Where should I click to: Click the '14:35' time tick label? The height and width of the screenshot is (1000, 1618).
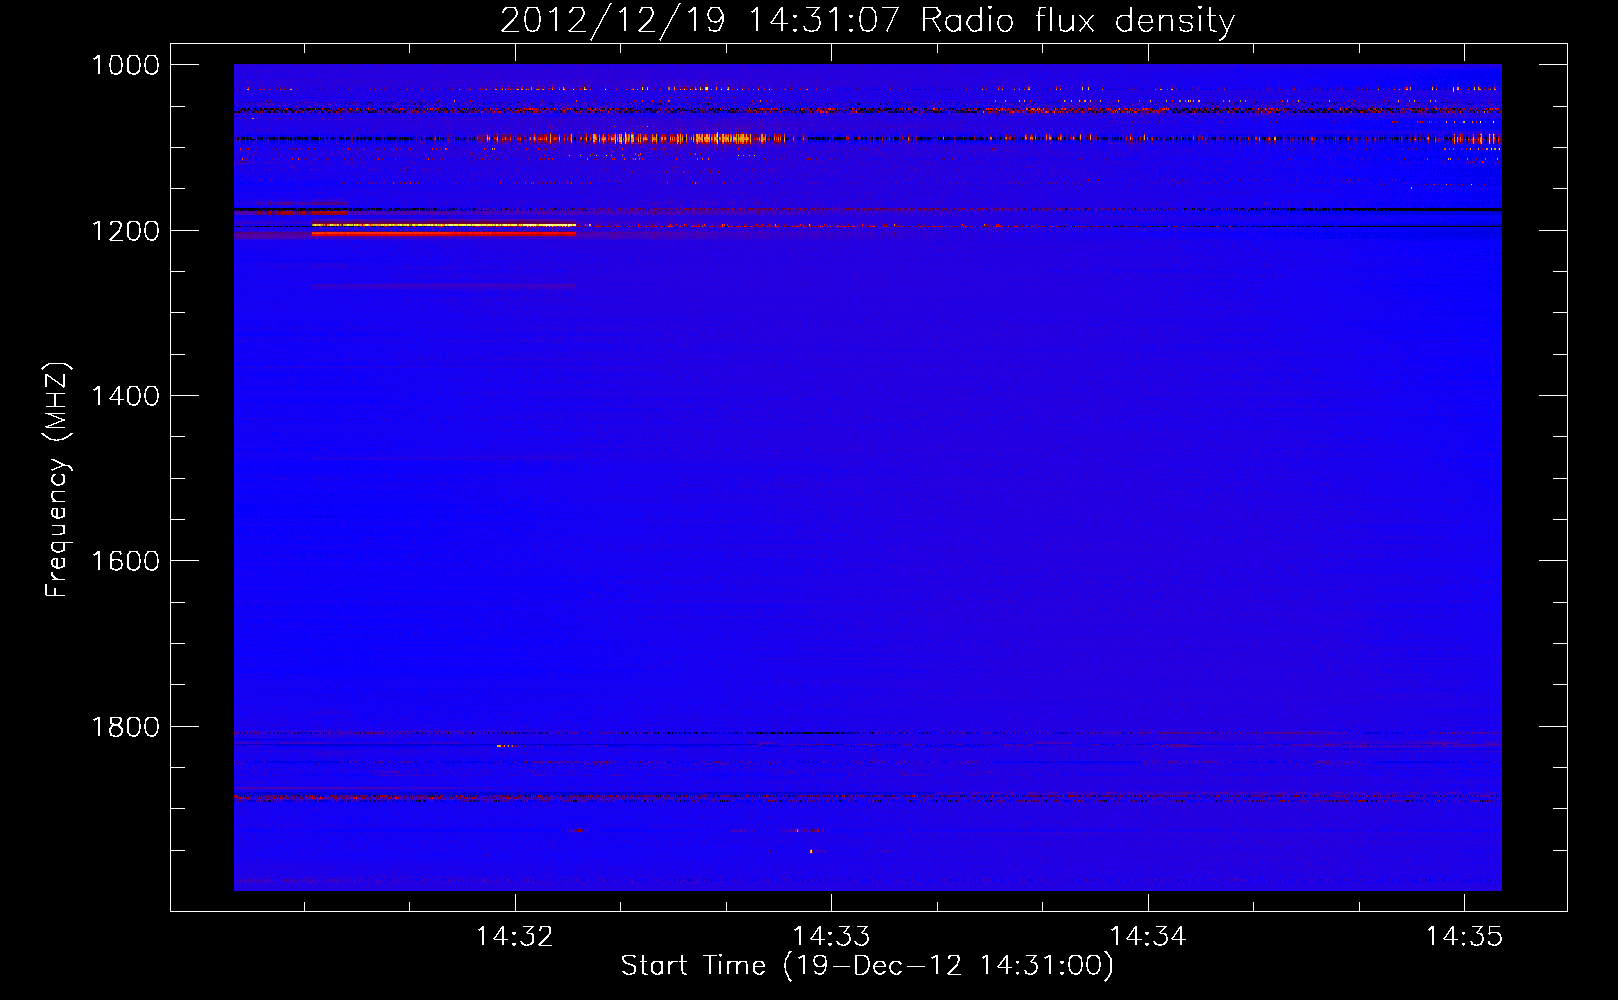pos(1464,937)
